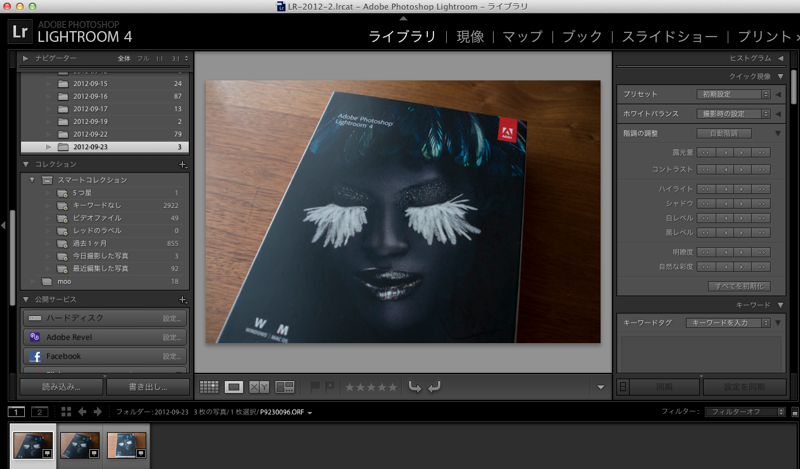This screenshot has width=800, height=469.
Task: Open the ライブラリ module
Action: (402, 37)
